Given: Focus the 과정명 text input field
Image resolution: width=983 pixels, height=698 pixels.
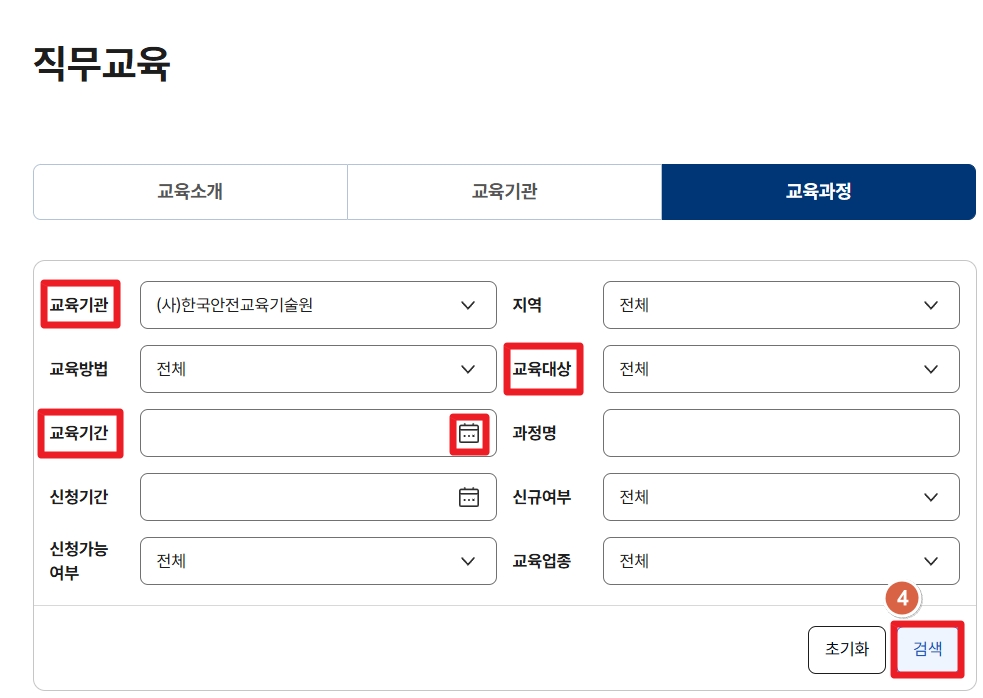Looking at the screenshot, I should click(780, 433).
